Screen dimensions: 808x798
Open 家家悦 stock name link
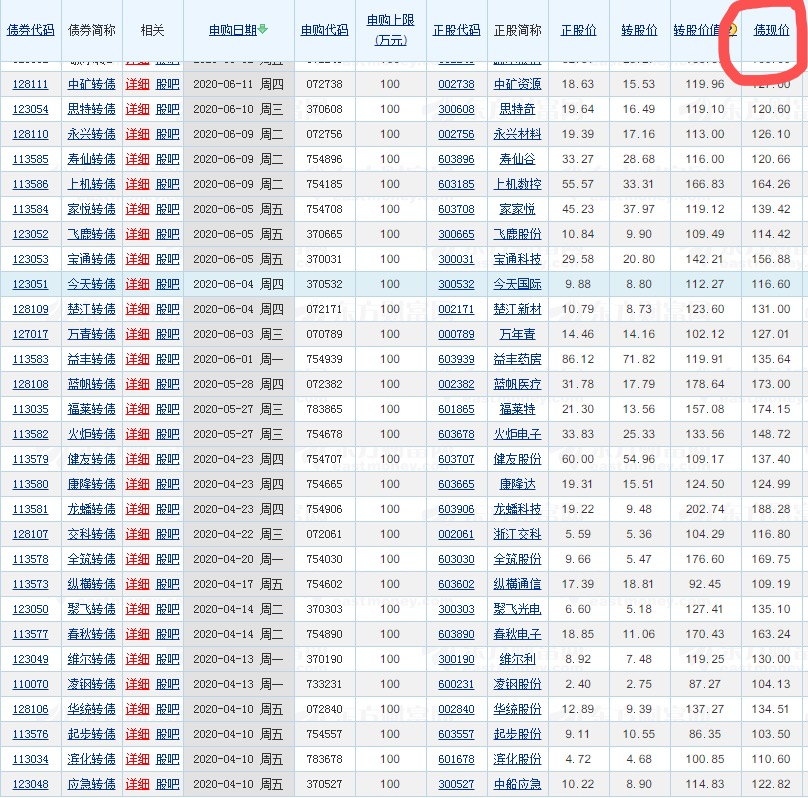click(517, 209)
